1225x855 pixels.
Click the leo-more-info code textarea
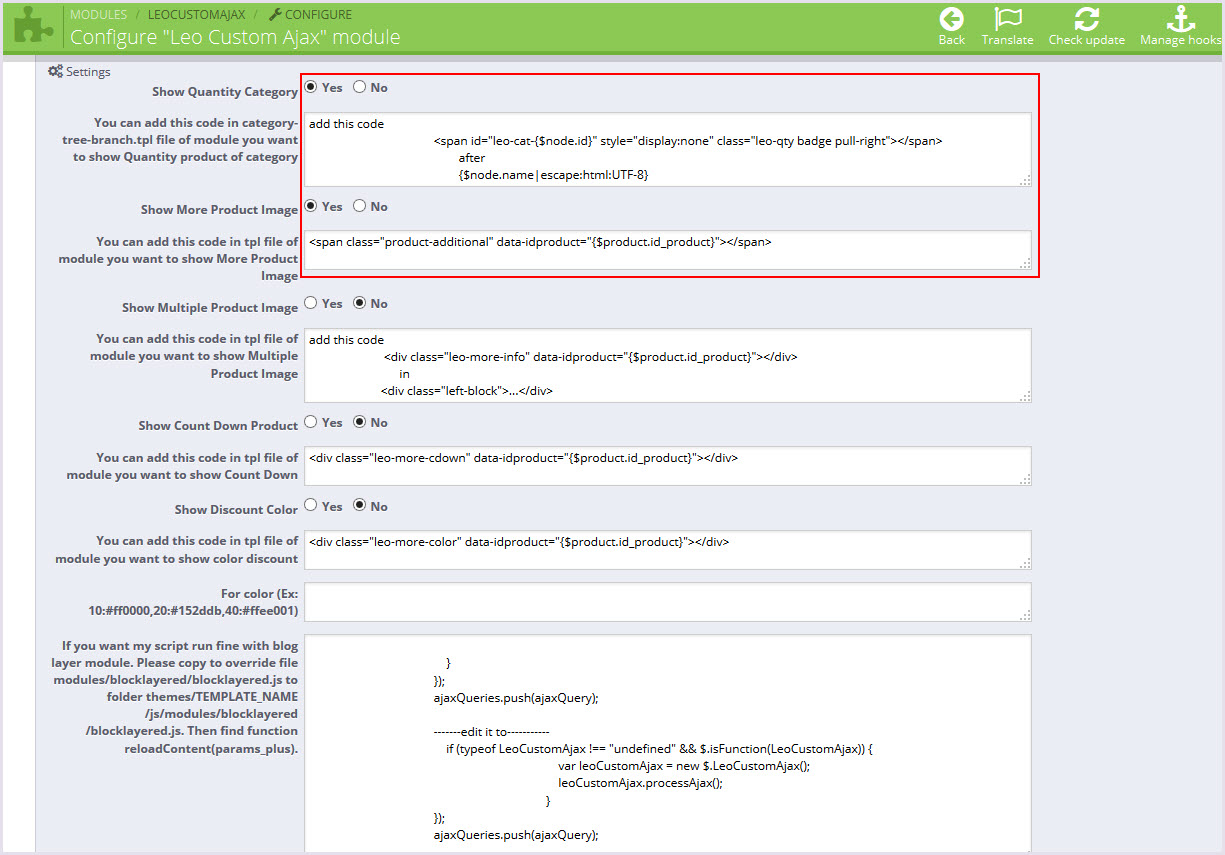point(667,365)
